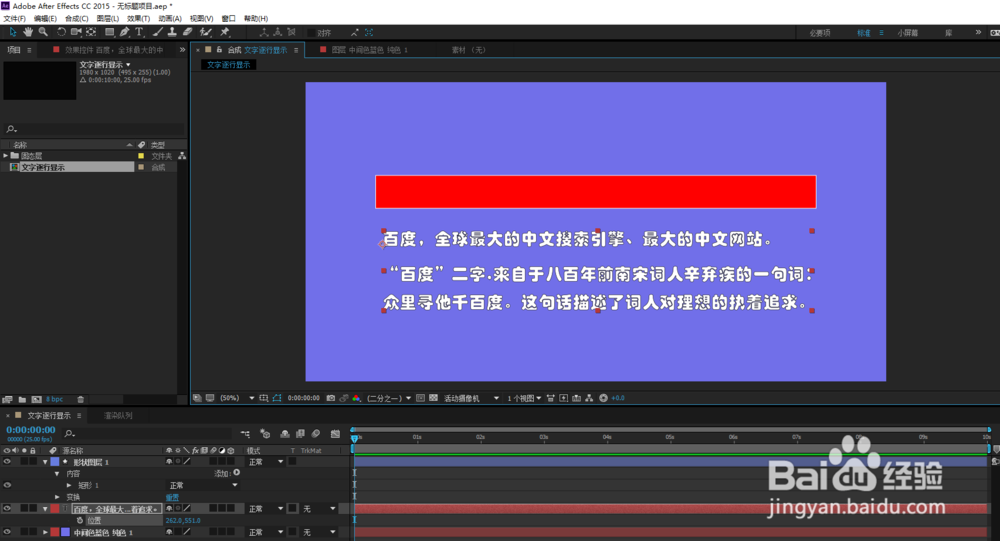Open blend mode dropdown for 形状图层 1
The width and height of the screenshot is (1000, 541).
(x=265, y=461)
